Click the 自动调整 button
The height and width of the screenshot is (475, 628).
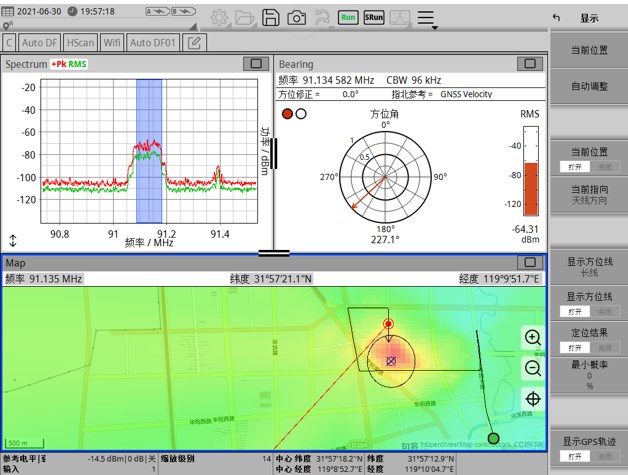click(588, 87)
